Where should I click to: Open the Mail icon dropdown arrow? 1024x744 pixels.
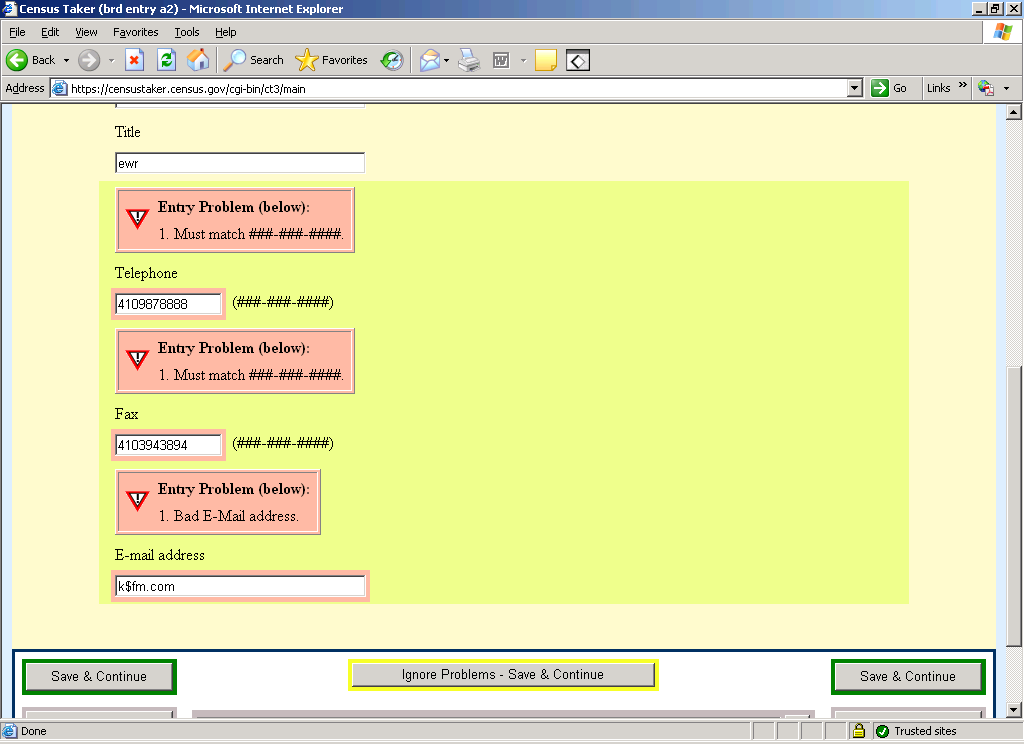click(446, 60)
